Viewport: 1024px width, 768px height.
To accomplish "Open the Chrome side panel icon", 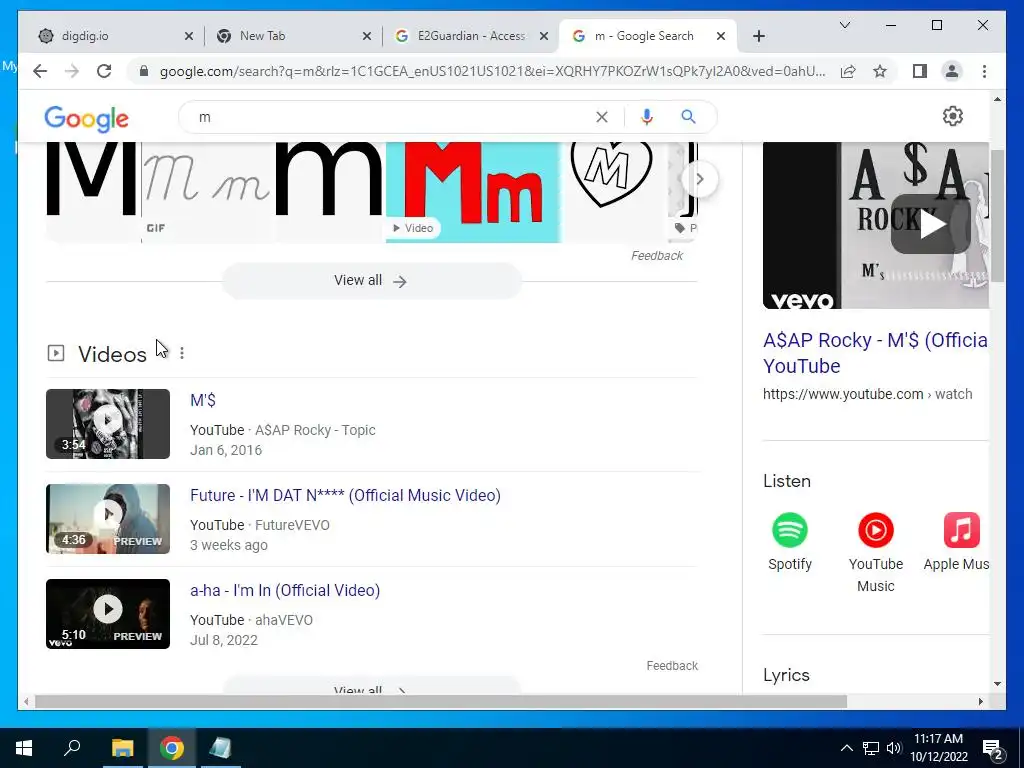I will point(920,71).
